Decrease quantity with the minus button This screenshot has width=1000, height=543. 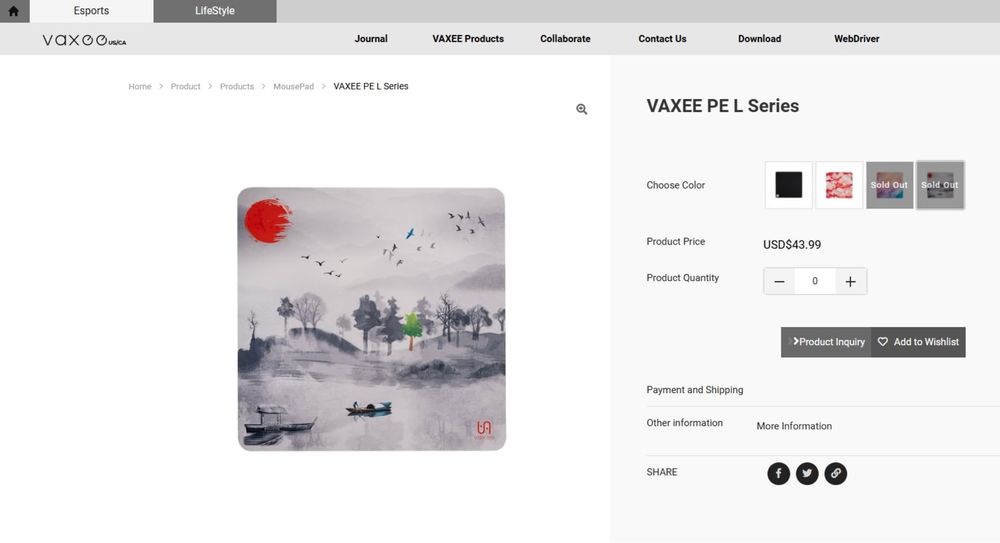pos(779,281)
